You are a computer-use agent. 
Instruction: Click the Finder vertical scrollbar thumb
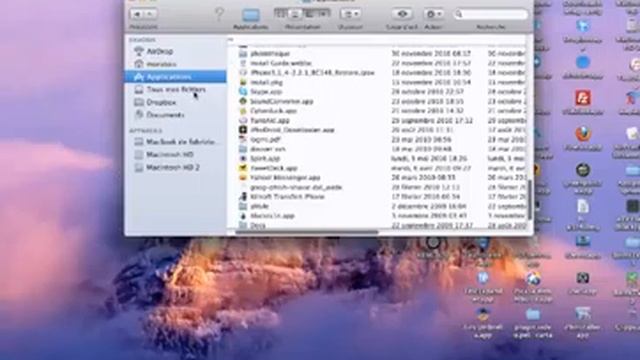530,200
